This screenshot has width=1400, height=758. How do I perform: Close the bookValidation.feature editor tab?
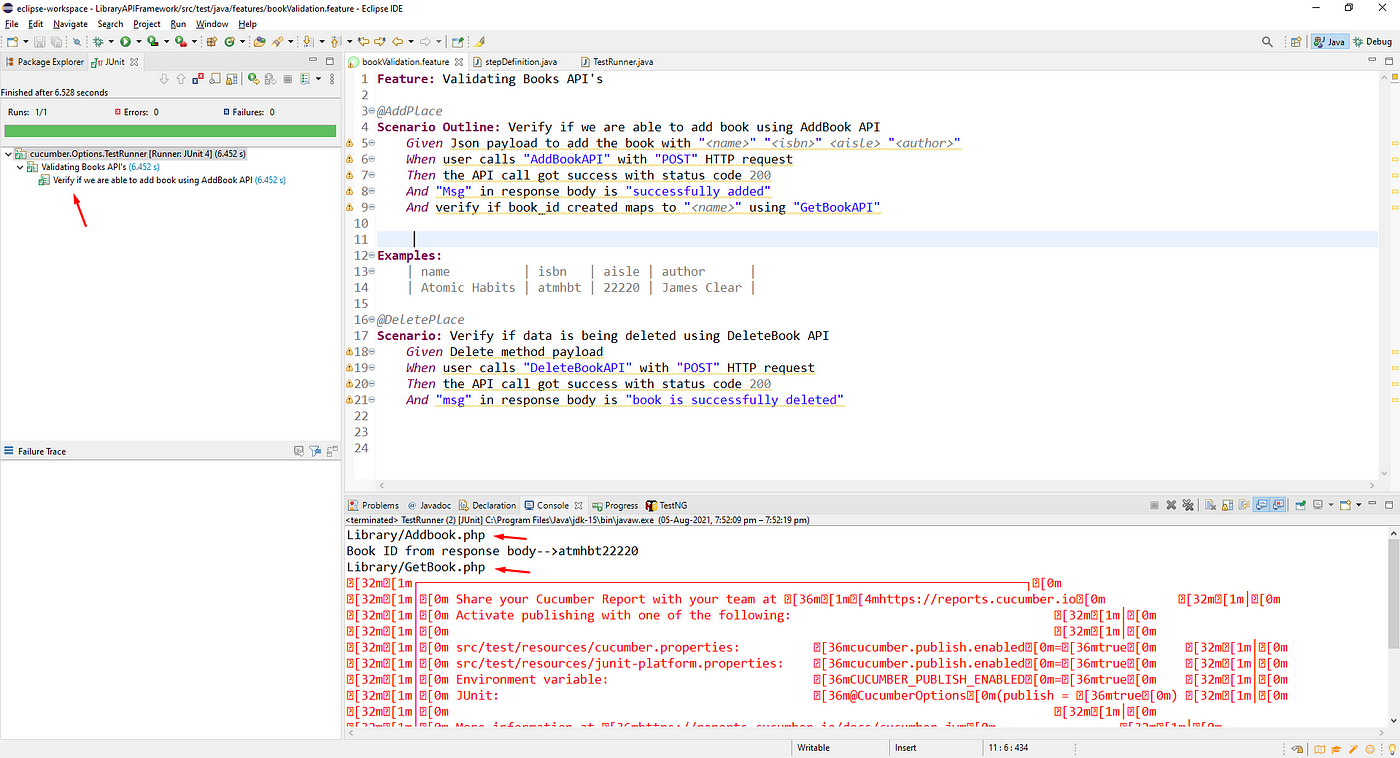click(459, 62)
